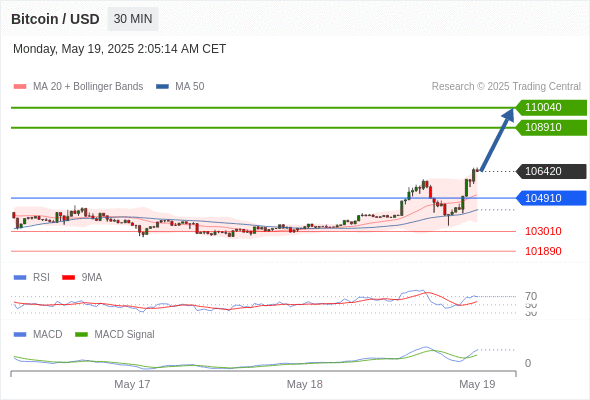
Task: Click the blue upward trend arrow
Action: (x=497, y=140)
